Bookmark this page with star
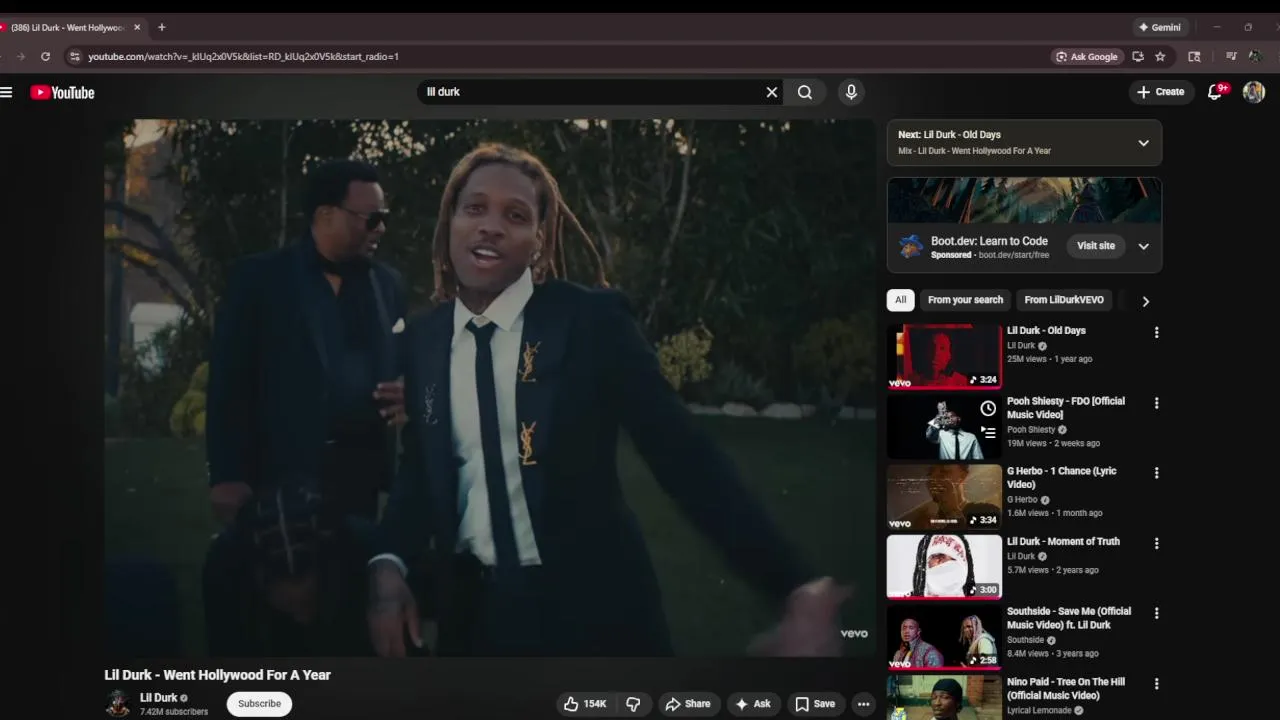 [x=1160, y=57]
